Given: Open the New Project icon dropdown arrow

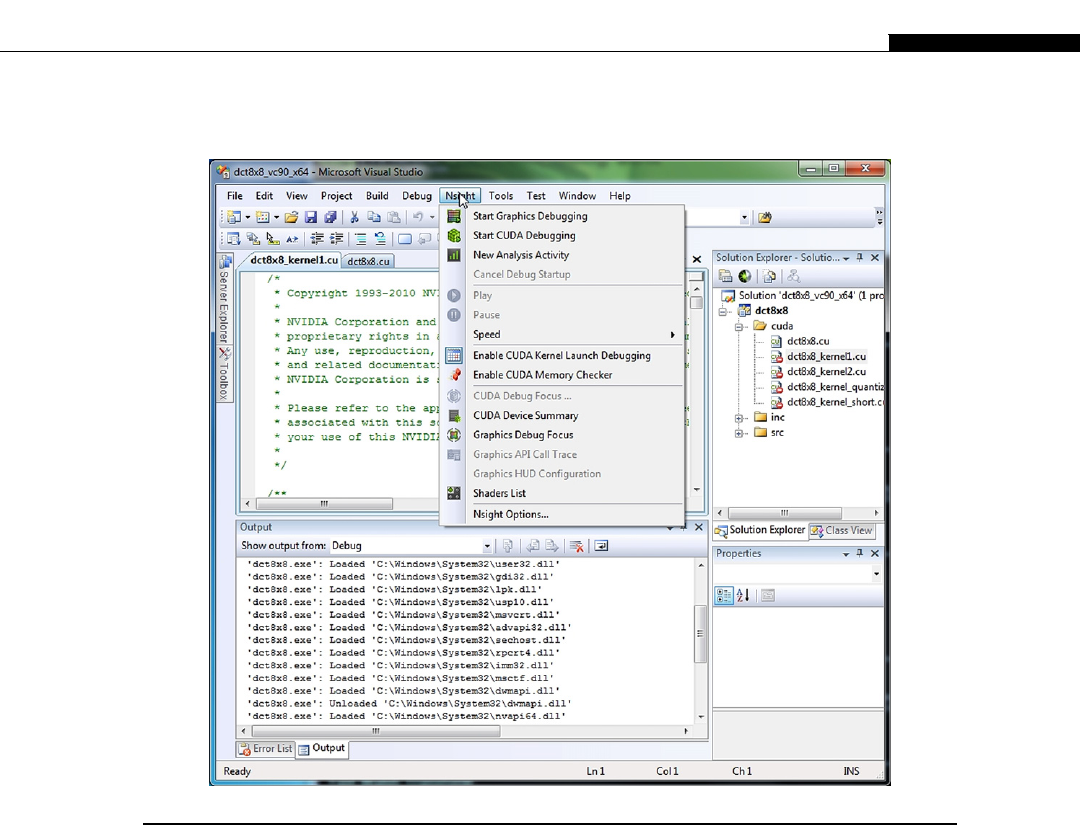Looking at the screenshot, I should point(247,218).
